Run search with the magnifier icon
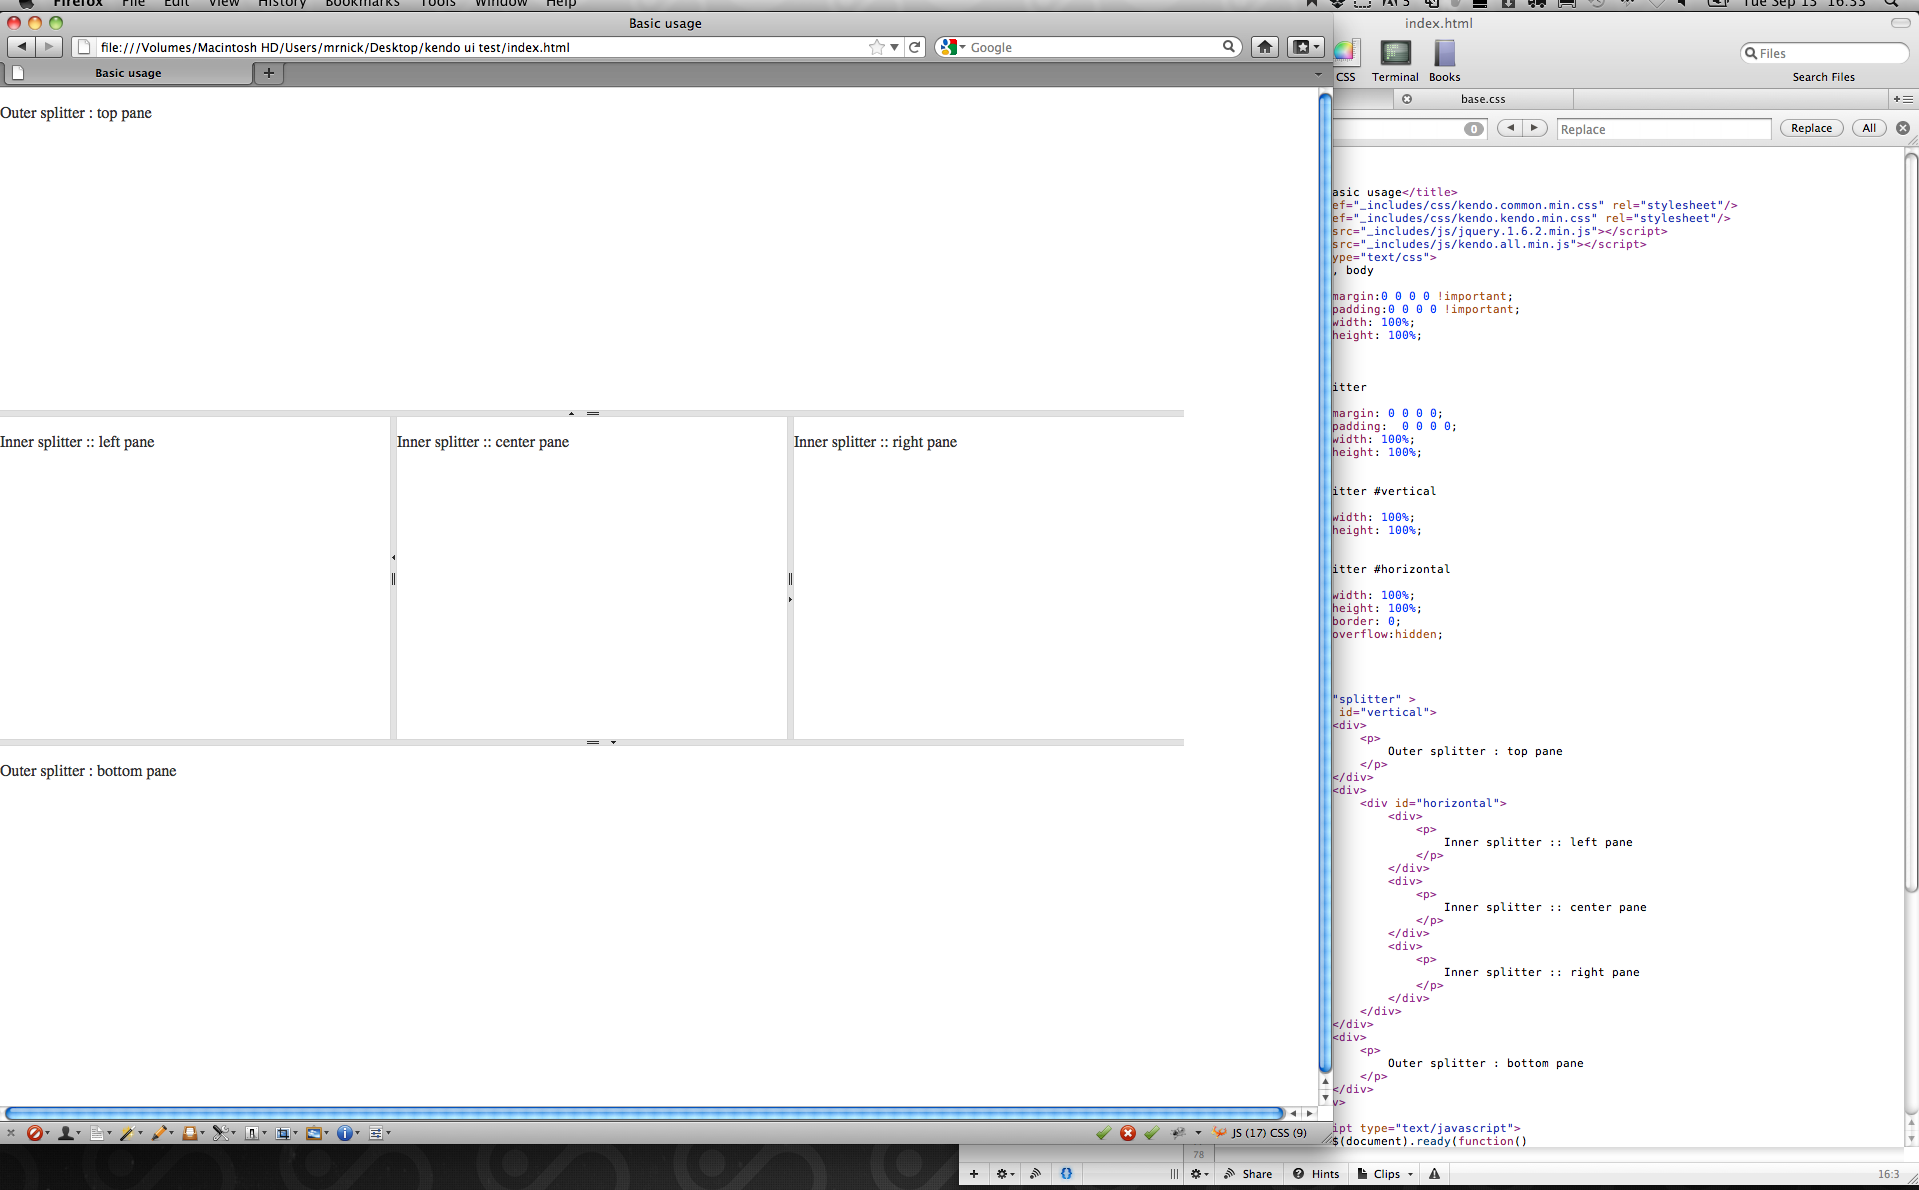 click(1229, 47)
